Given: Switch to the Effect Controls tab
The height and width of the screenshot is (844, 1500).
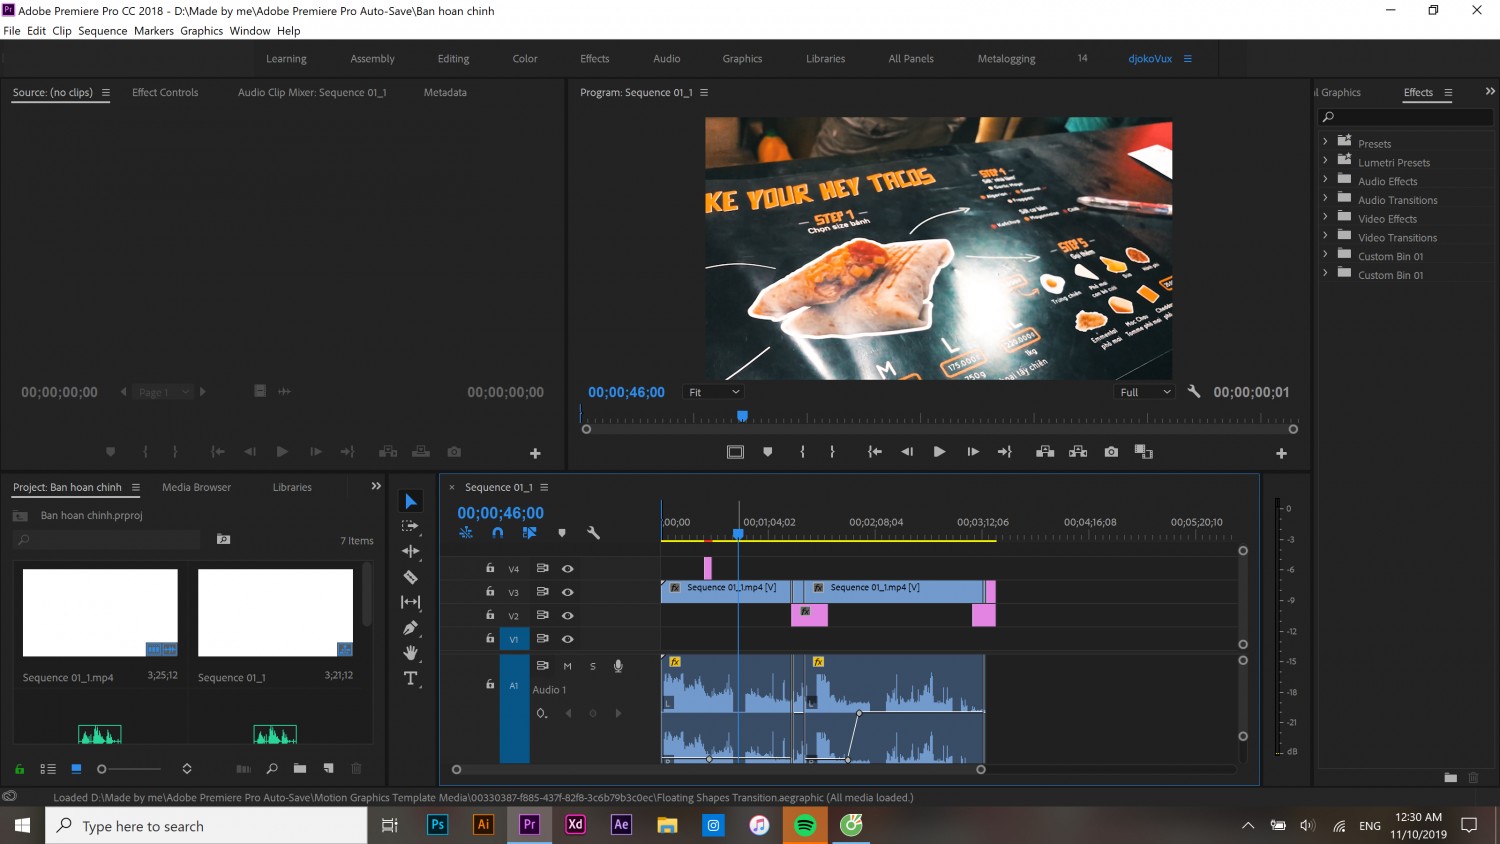Looking at the screenshot, I should click(x=165, y=92).
